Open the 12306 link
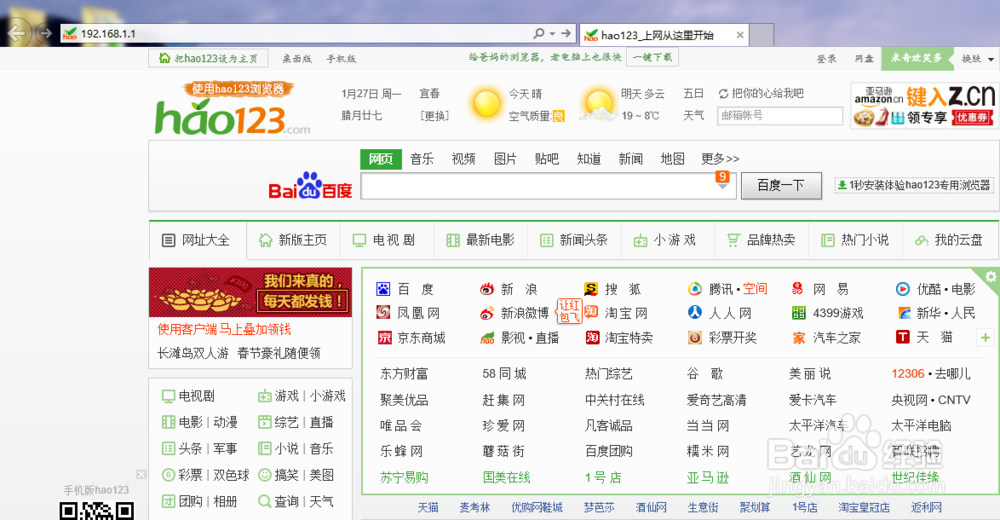This screenshot has height=520, width=1000. pos(908,374)
